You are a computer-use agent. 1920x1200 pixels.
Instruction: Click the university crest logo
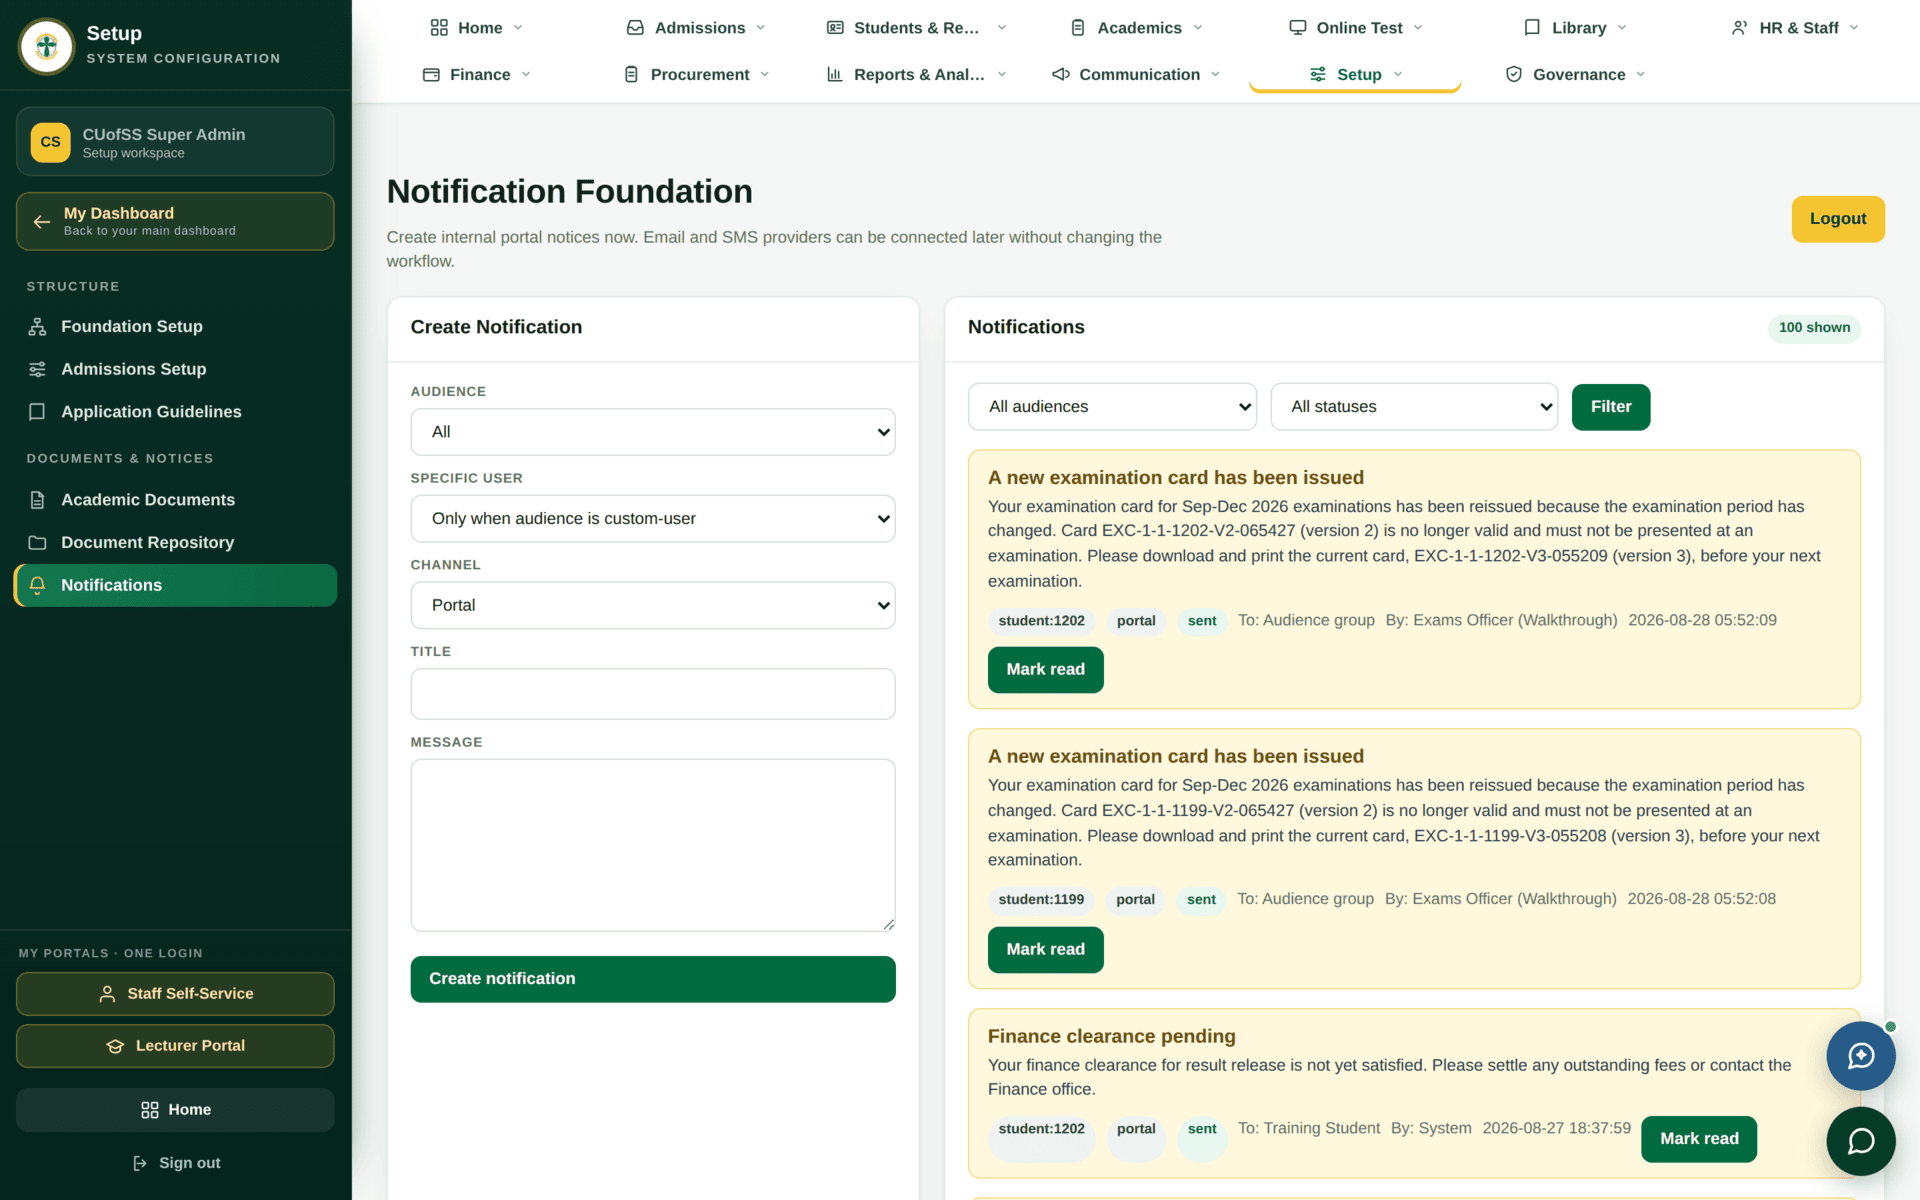point(46,46)
